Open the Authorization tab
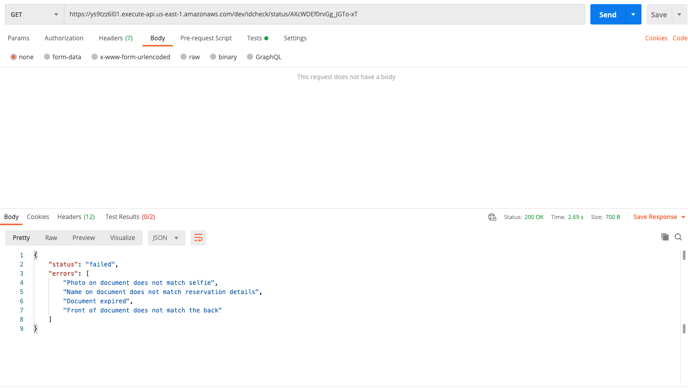 click(64, 38)
